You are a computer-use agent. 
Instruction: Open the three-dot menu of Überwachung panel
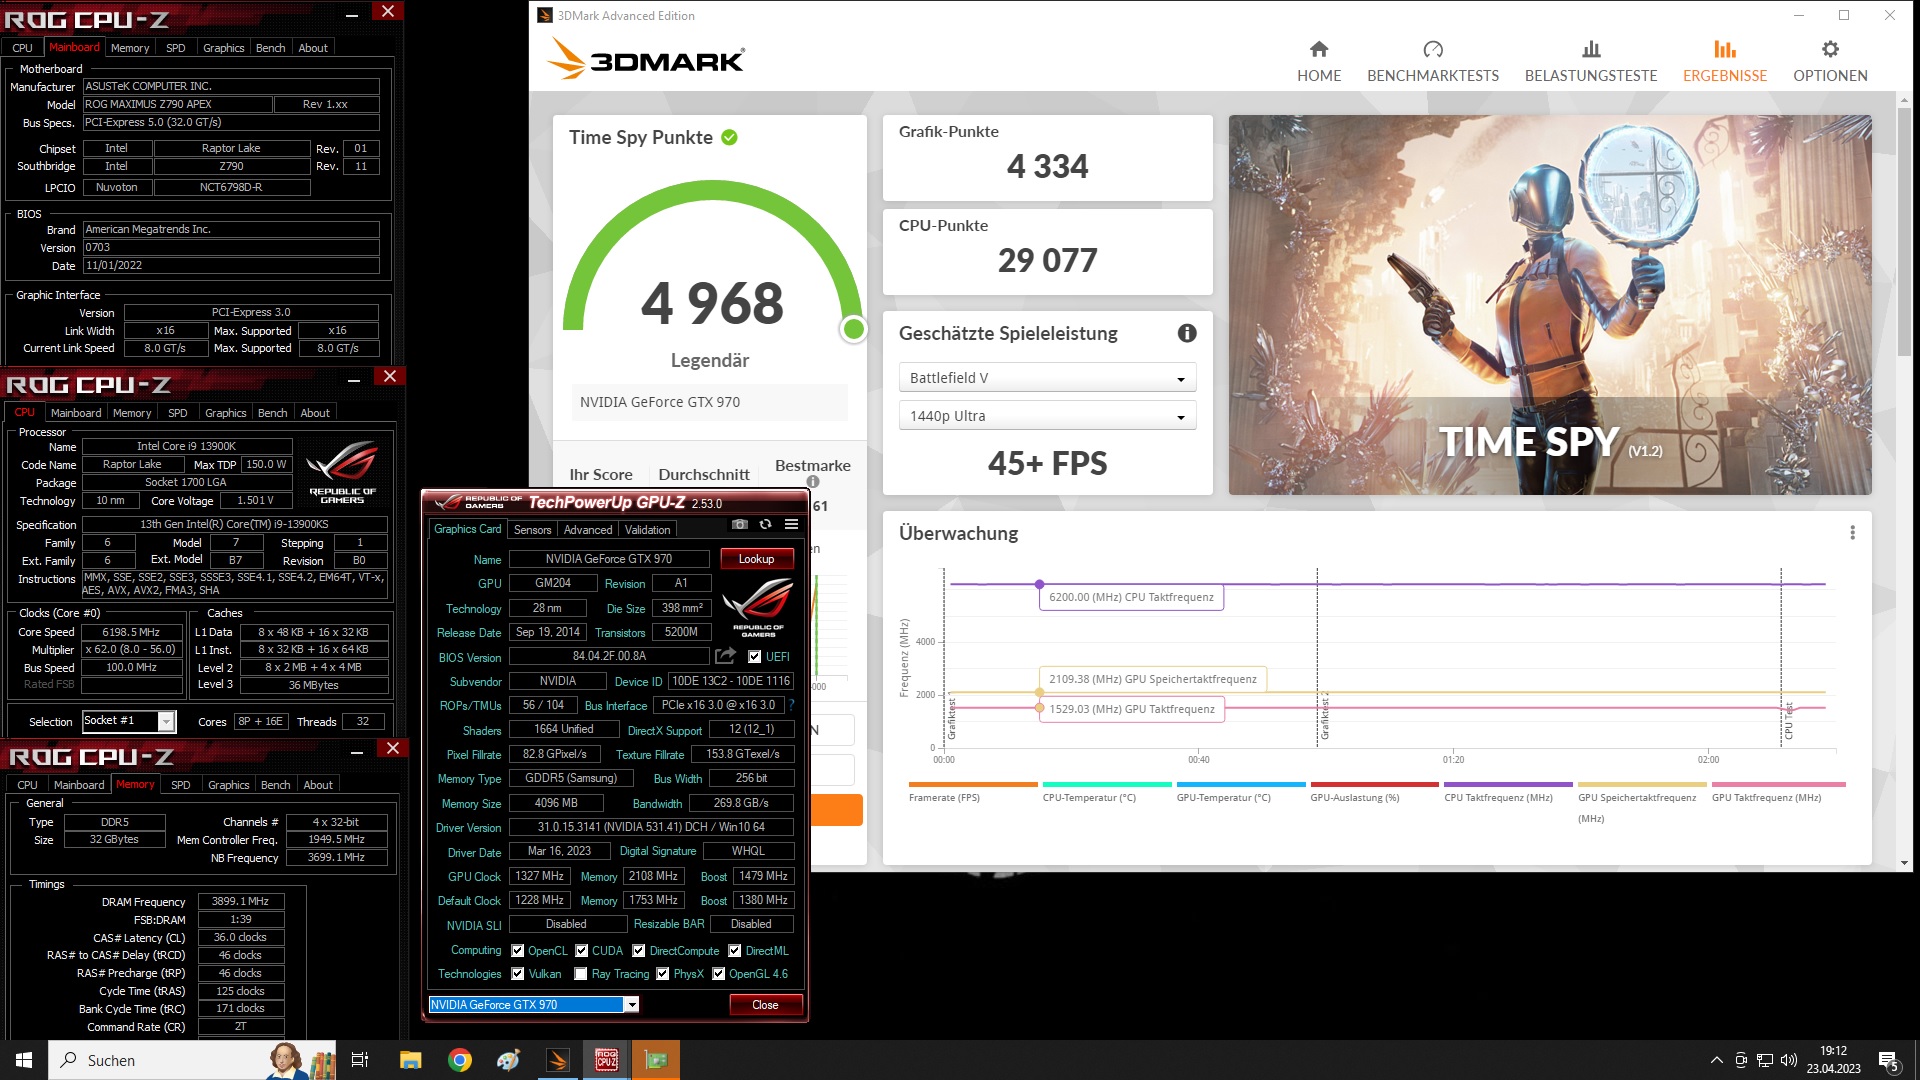pos(1852,533)
